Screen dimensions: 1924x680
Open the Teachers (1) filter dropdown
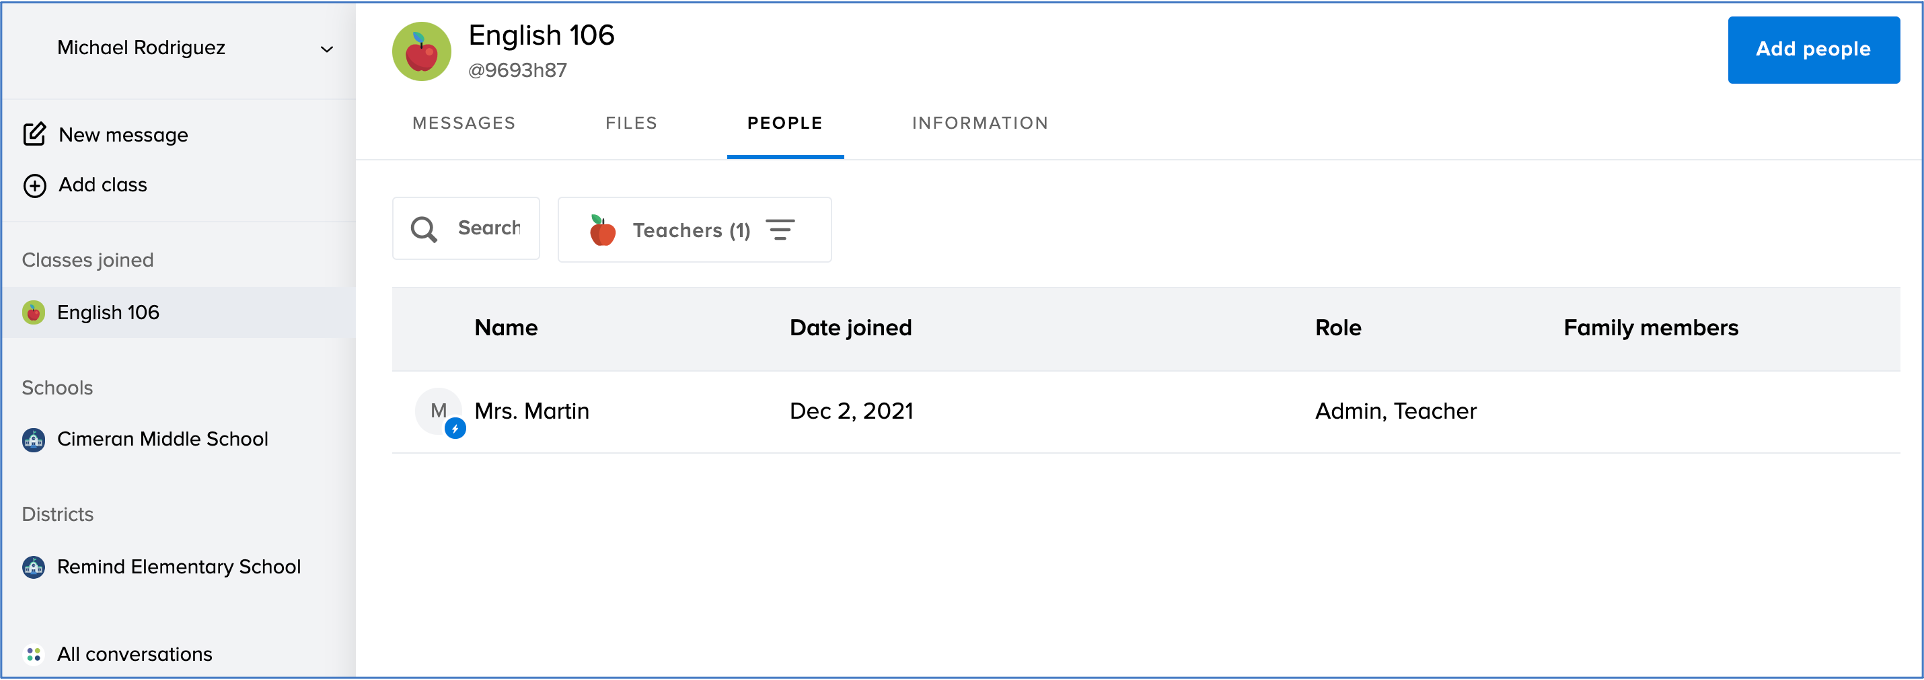(691, 230)
